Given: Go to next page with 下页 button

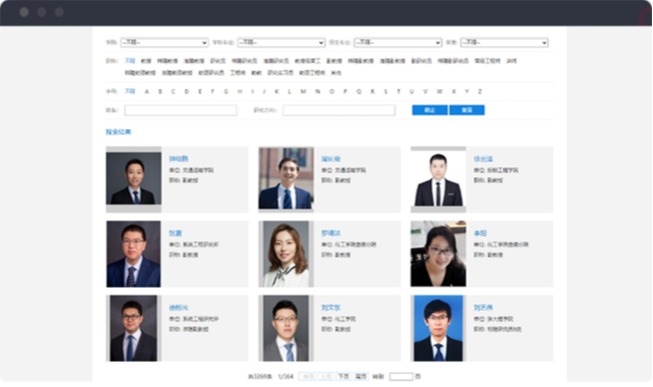Looking at the screenshot, I should pyautogui.click(x=344, y=376).
